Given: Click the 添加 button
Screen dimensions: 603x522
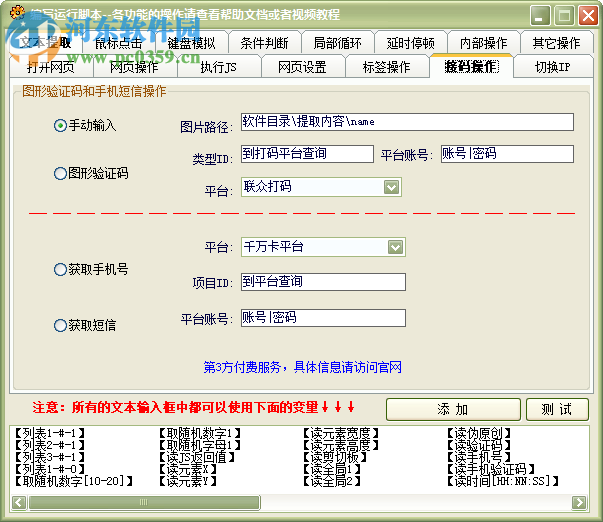Looking at the screenshot, I should pyautogui.click(x=453, y=409).
